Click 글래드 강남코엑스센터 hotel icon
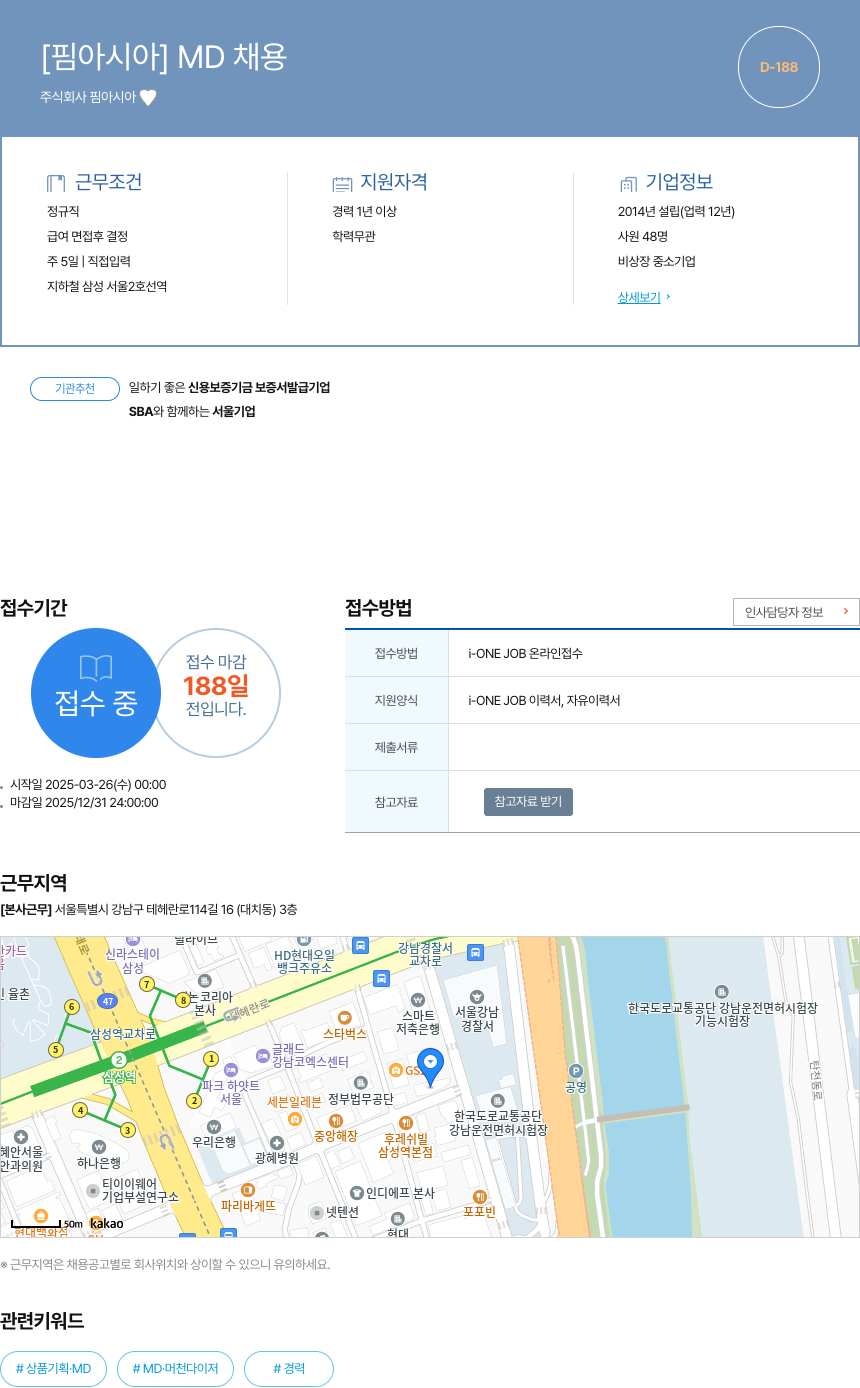The image size is (860, 1388). (263, 1055)
